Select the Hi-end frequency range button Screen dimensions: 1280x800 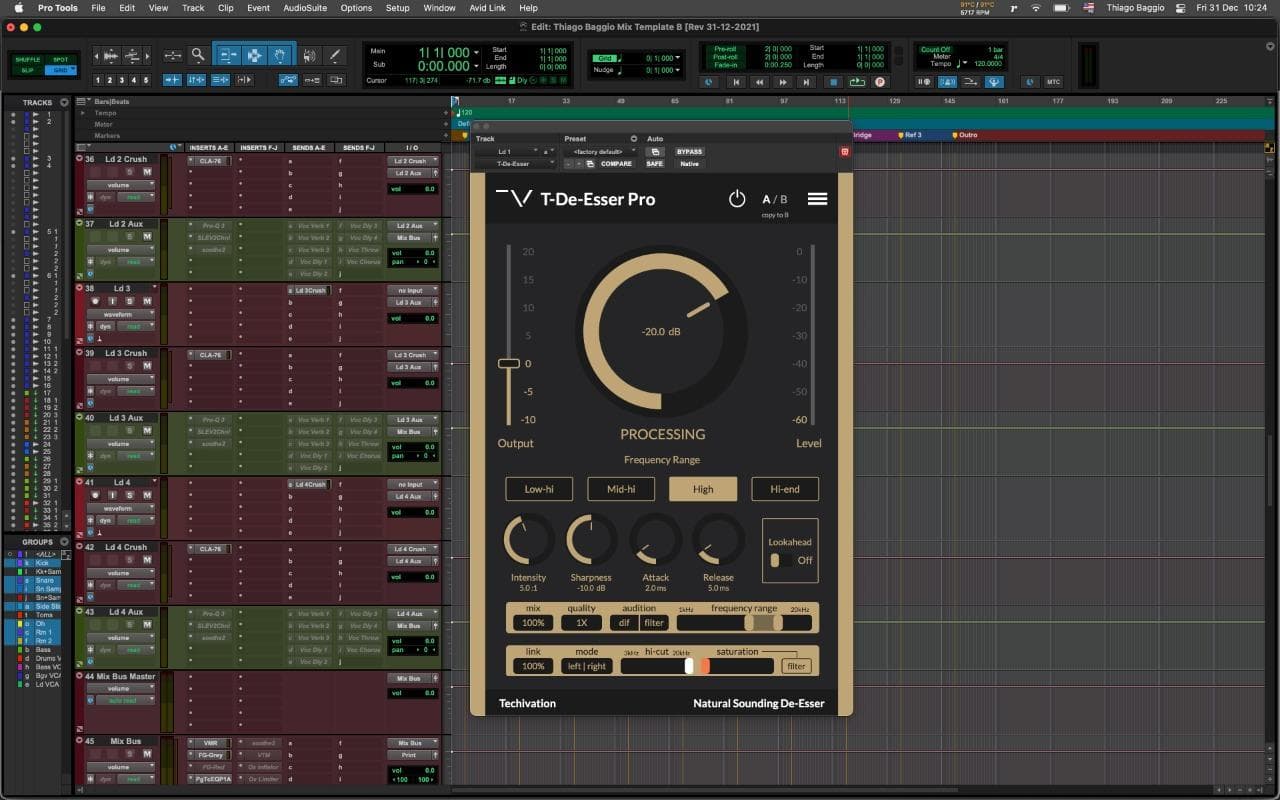tap(785, 489)
